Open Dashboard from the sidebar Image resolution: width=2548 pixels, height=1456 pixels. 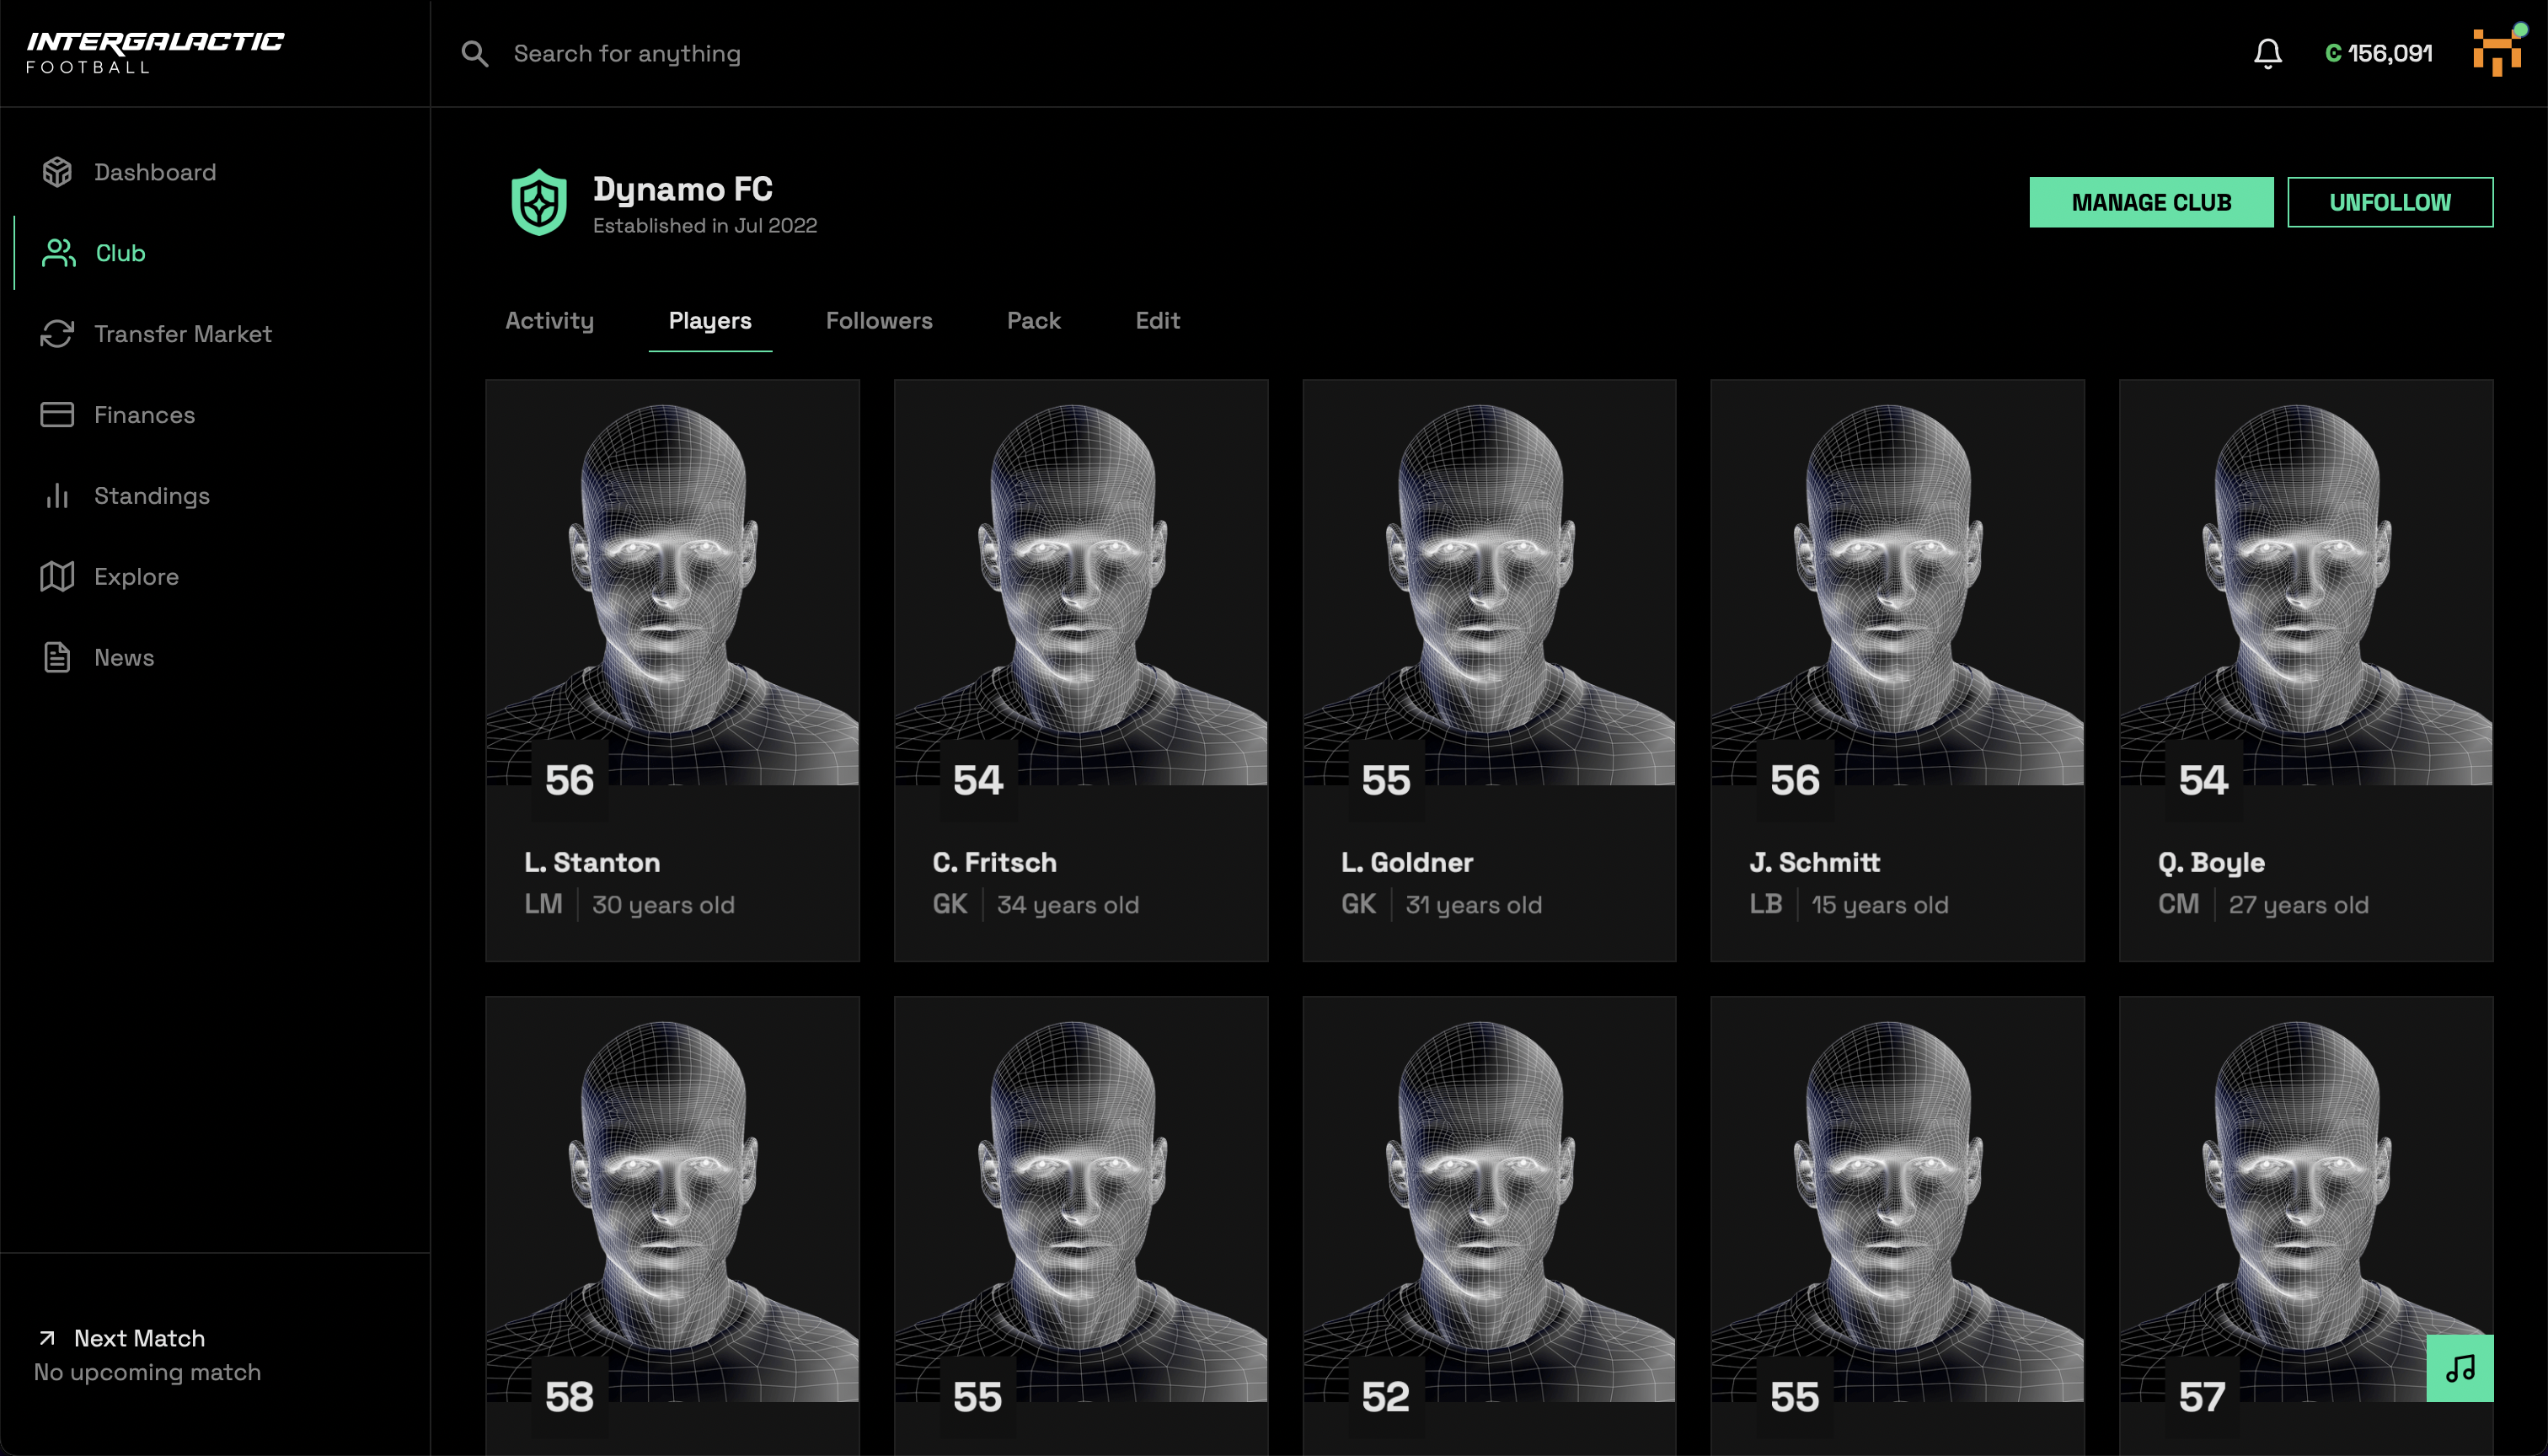point(155,172)
